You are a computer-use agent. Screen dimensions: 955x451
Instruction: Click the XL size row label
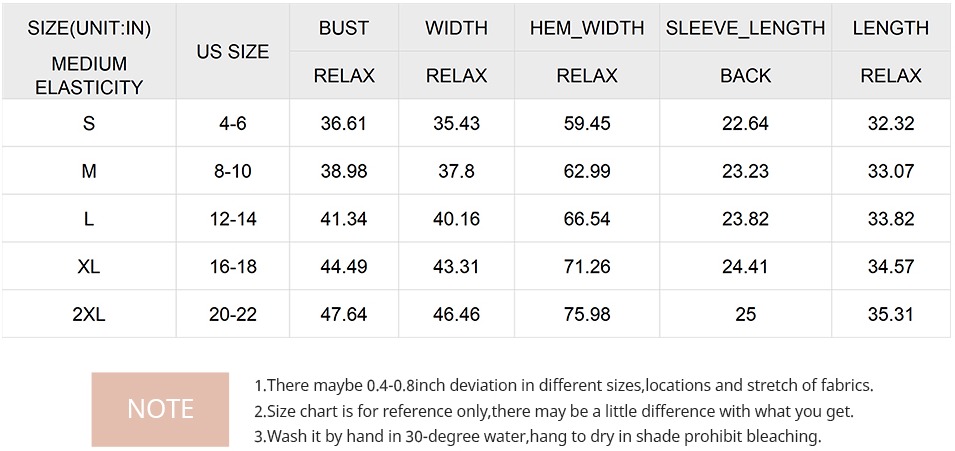(89, 266)
